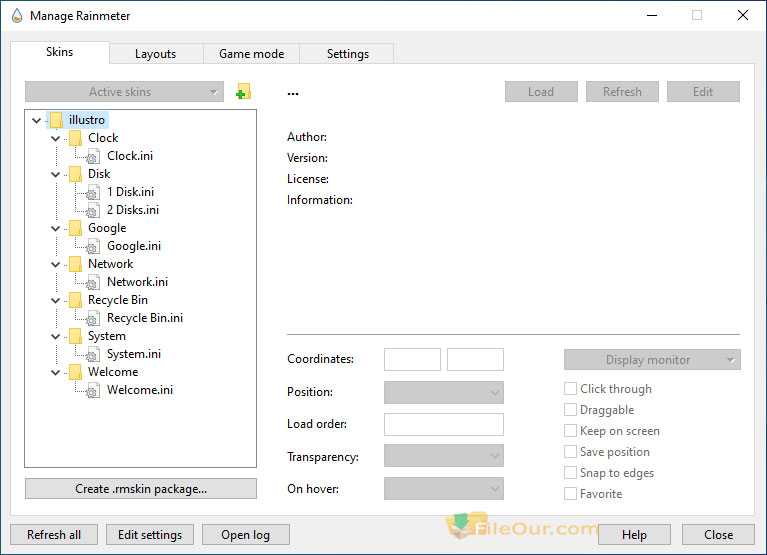This screenshot has height=555, width=767.
Task: Switch to the Skins tab
Action: (60, 52)
